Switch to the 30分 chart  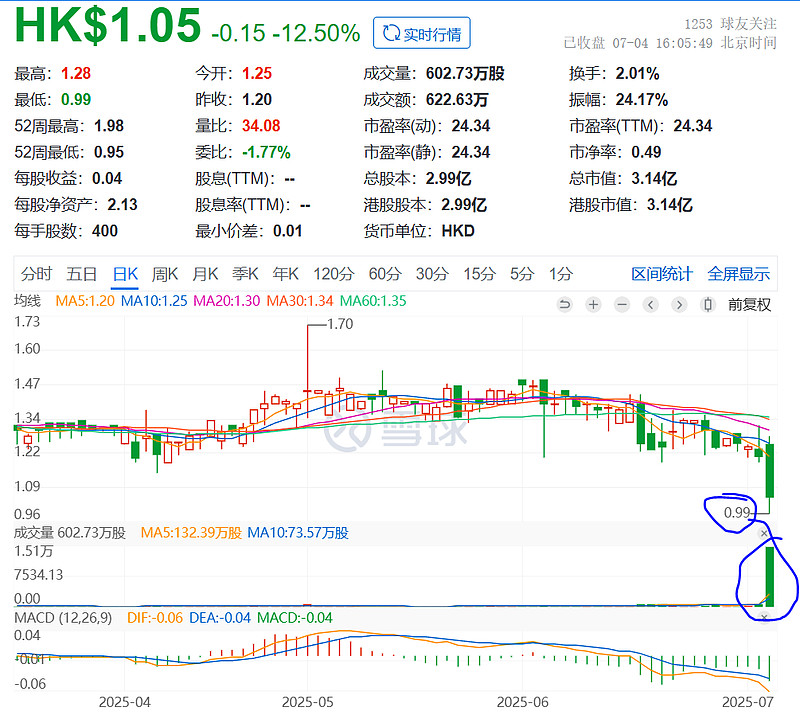click(x=432, y=274)
